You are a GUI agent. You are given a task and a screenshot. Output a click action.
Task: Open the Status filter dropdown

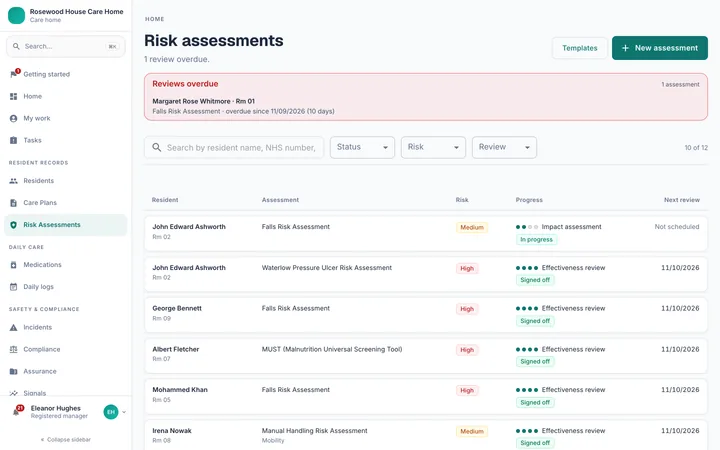[362, 147]
